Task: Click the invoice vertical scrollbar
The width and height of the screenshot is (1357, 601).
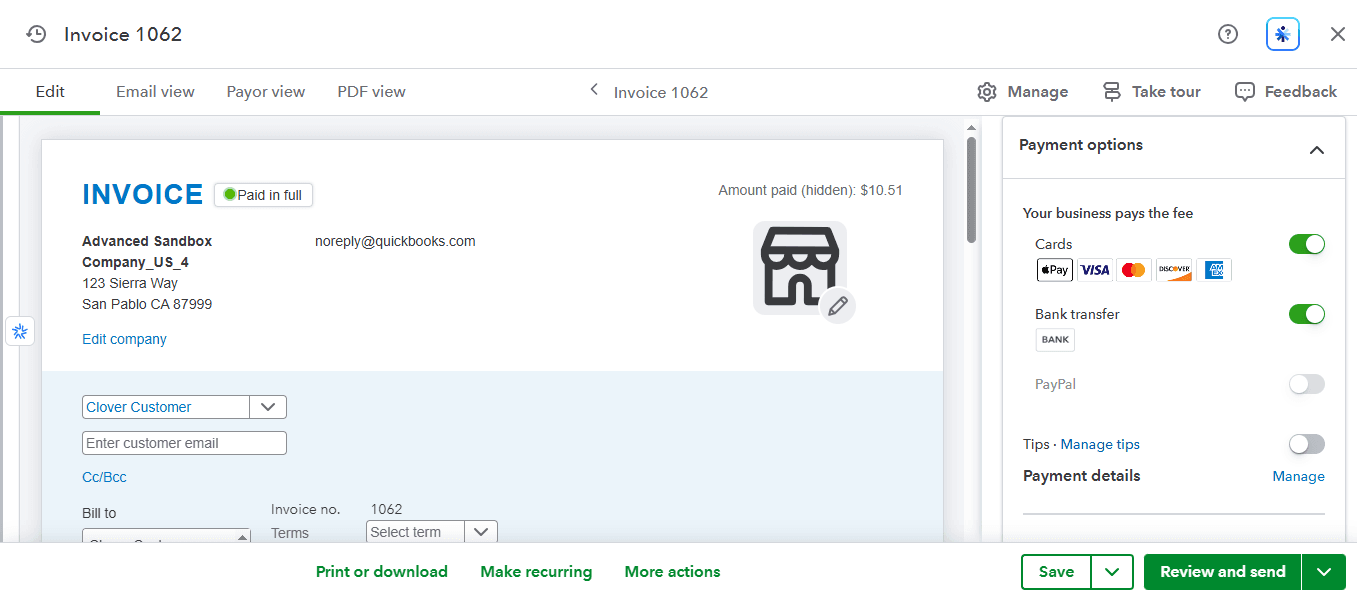Action: pos(971,190)
